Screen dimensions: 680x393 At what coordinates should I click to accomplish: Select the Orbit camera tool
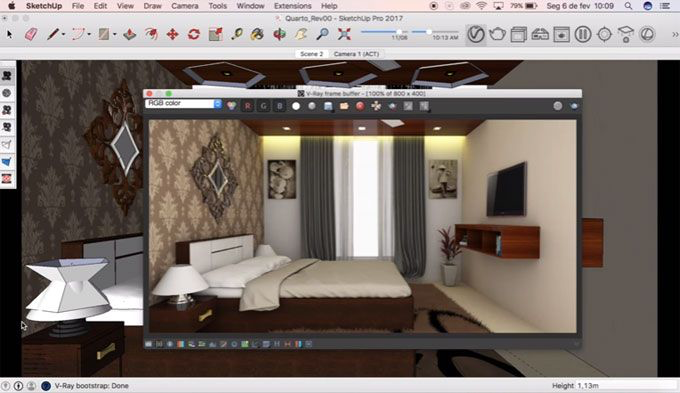(279, 34)
